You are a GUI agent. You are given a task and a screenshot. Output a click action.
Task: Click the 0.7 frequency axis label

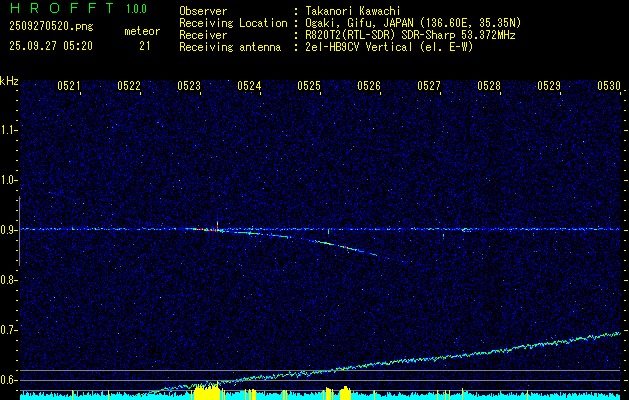(9, 330)
